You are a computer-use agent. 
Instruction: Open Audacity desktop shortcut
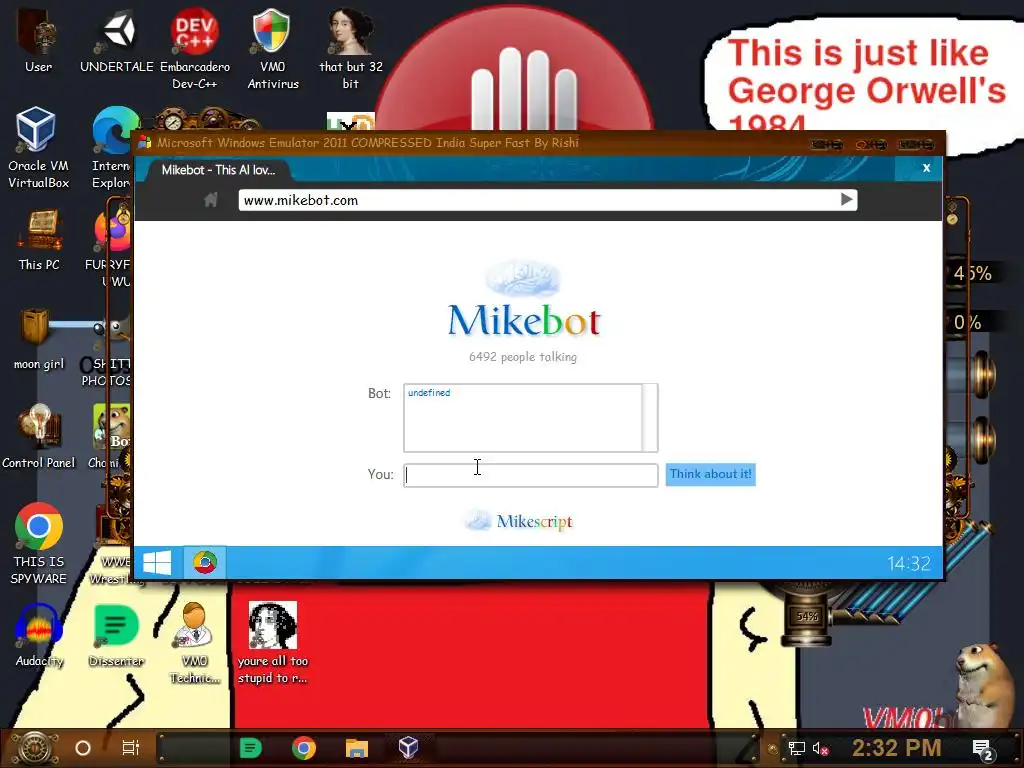click(x=39, y=635)
